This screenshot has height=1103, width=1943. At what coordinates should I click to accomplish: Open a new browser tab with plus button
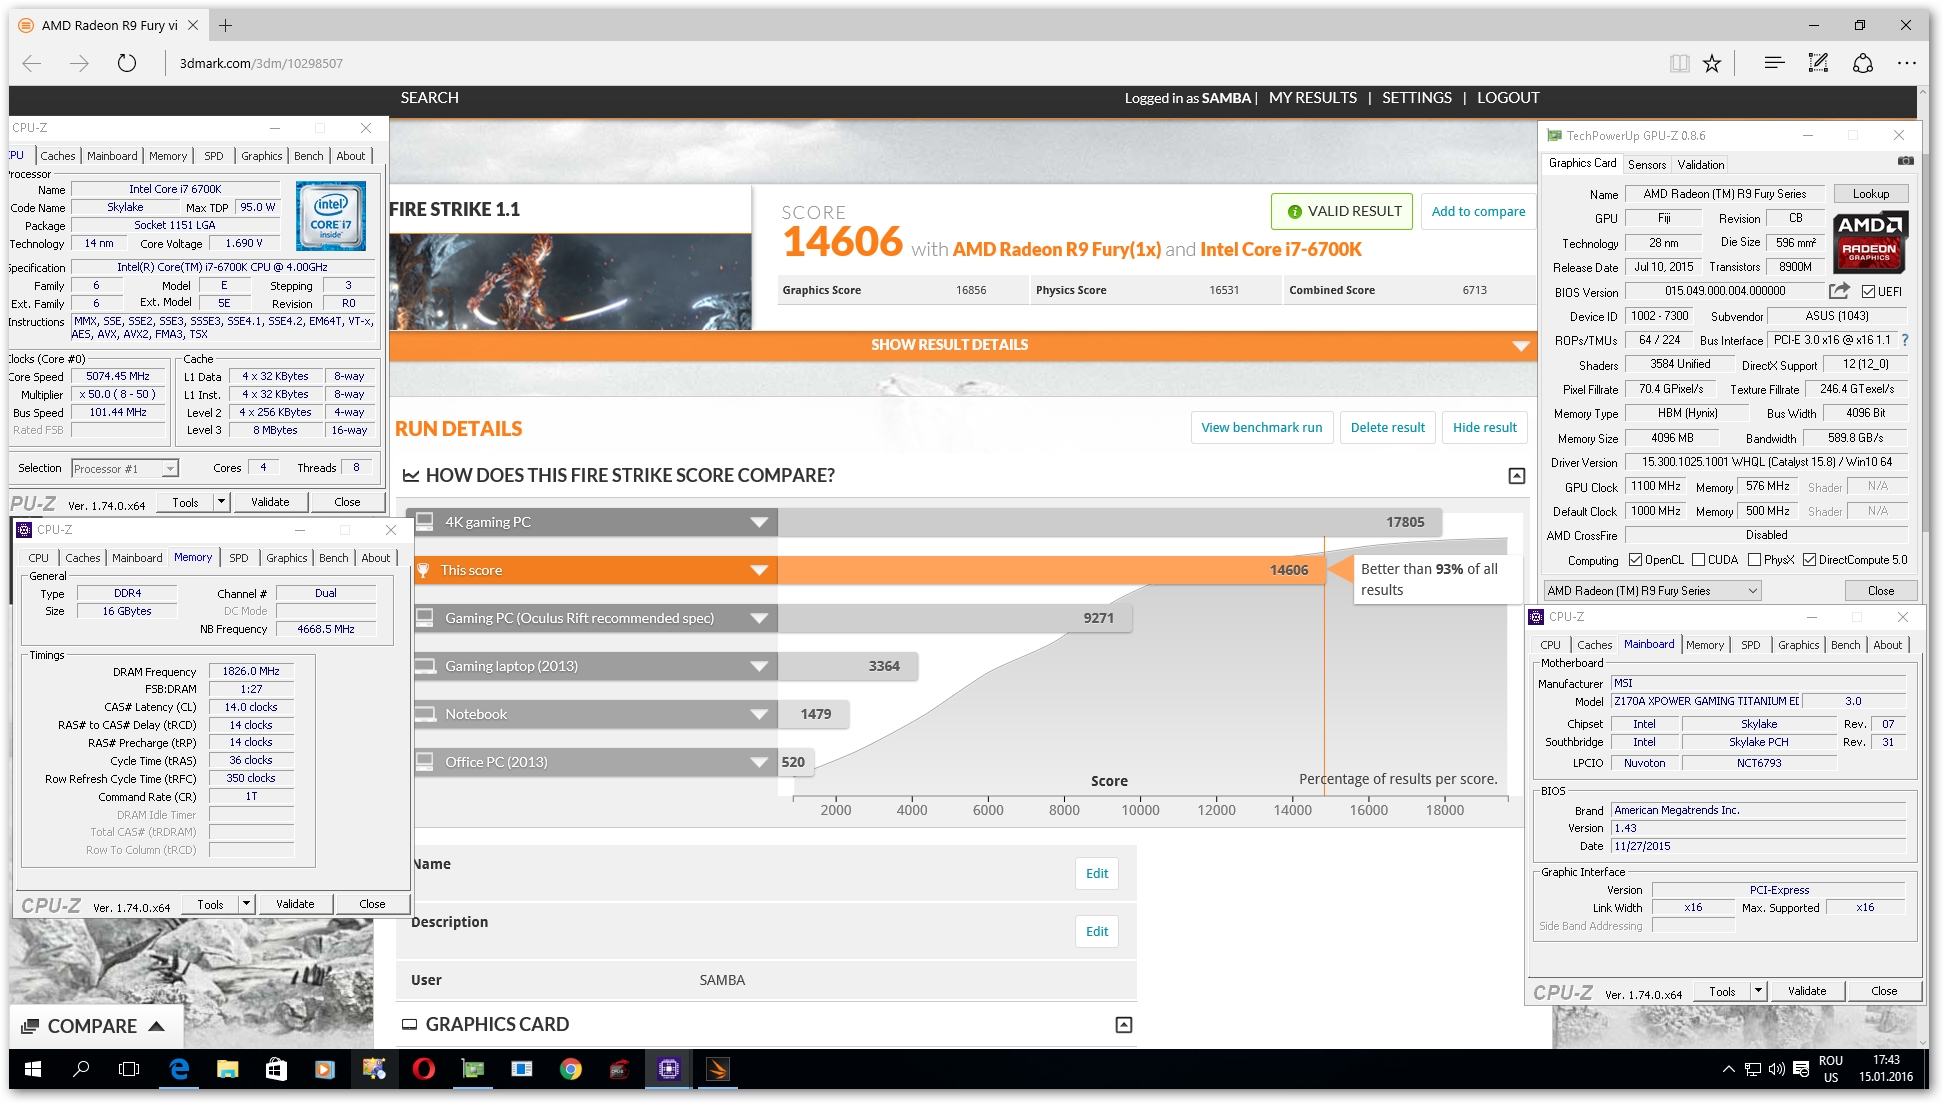click(226, 25)
